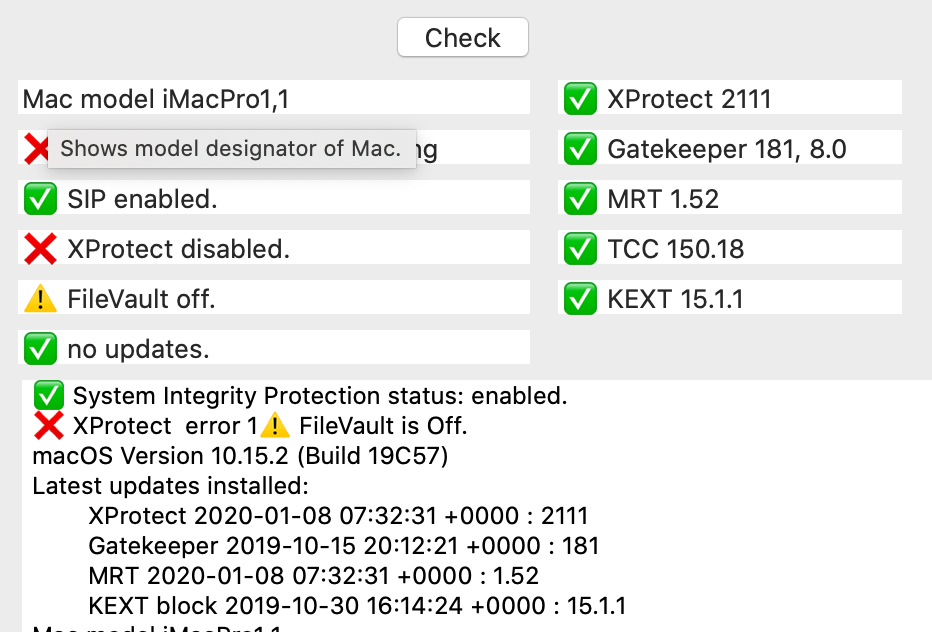Screen dimensions: 932x632
Task: Click the warning icon before FileVault is Off
Action: (275, 426)
